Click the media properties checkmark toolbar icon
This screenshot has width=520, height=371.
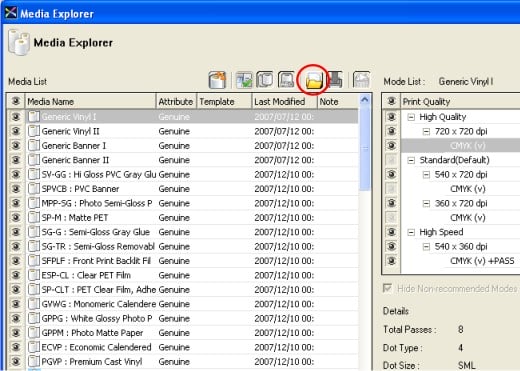244,80
